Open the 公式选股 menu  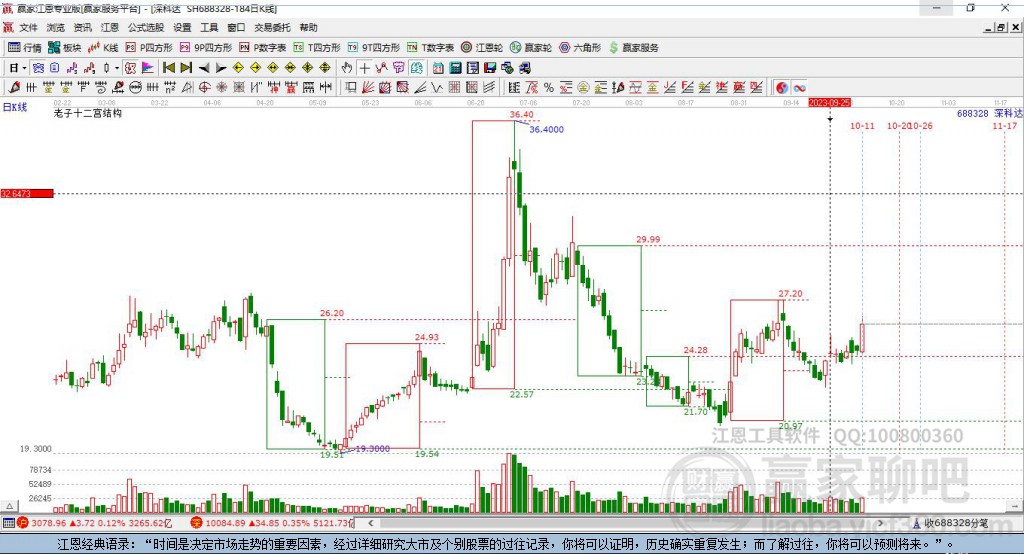146,27
